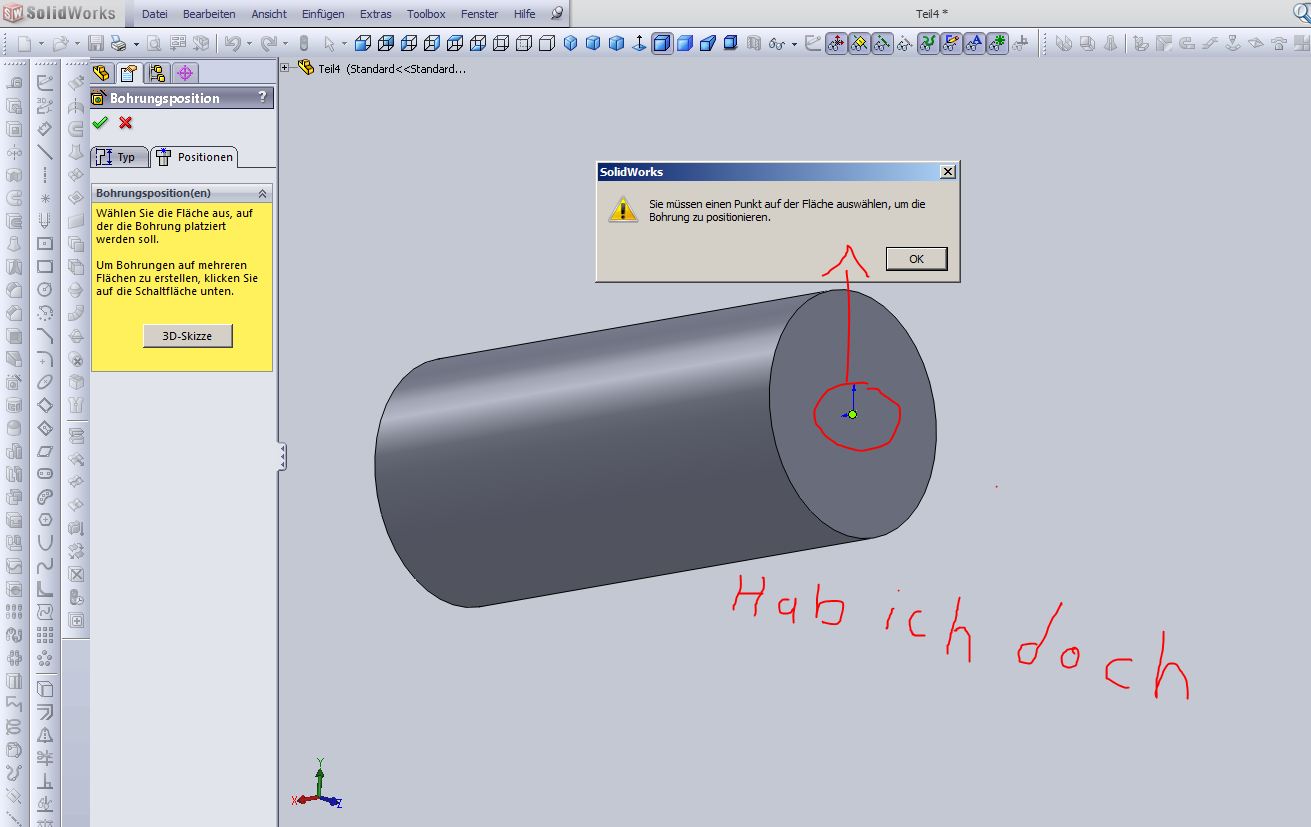Toggle Shadows in Shaded Mode cube icon
The height and width of the screenshot is (827, 1311).
click(731, 44)
